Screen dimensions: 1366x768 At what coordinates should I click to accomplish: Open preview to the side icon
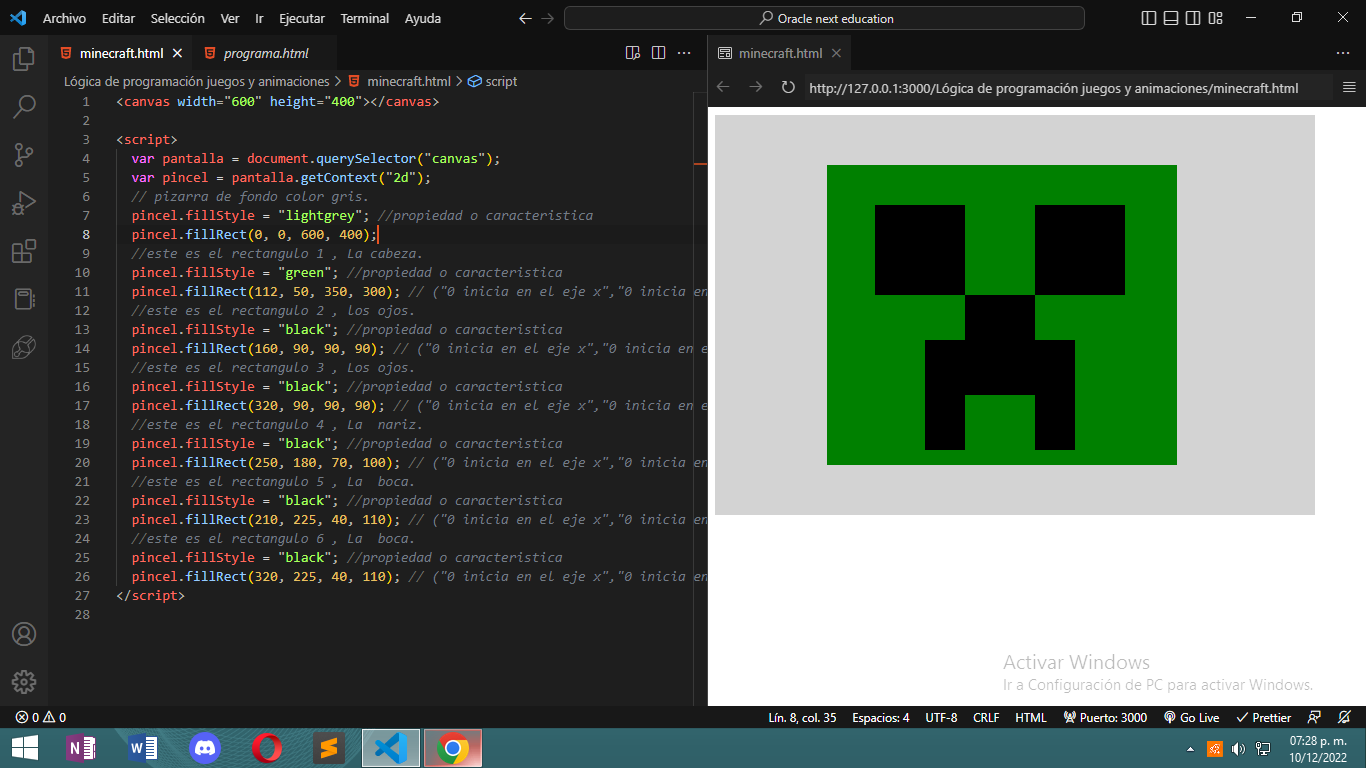tap(632, 53)
